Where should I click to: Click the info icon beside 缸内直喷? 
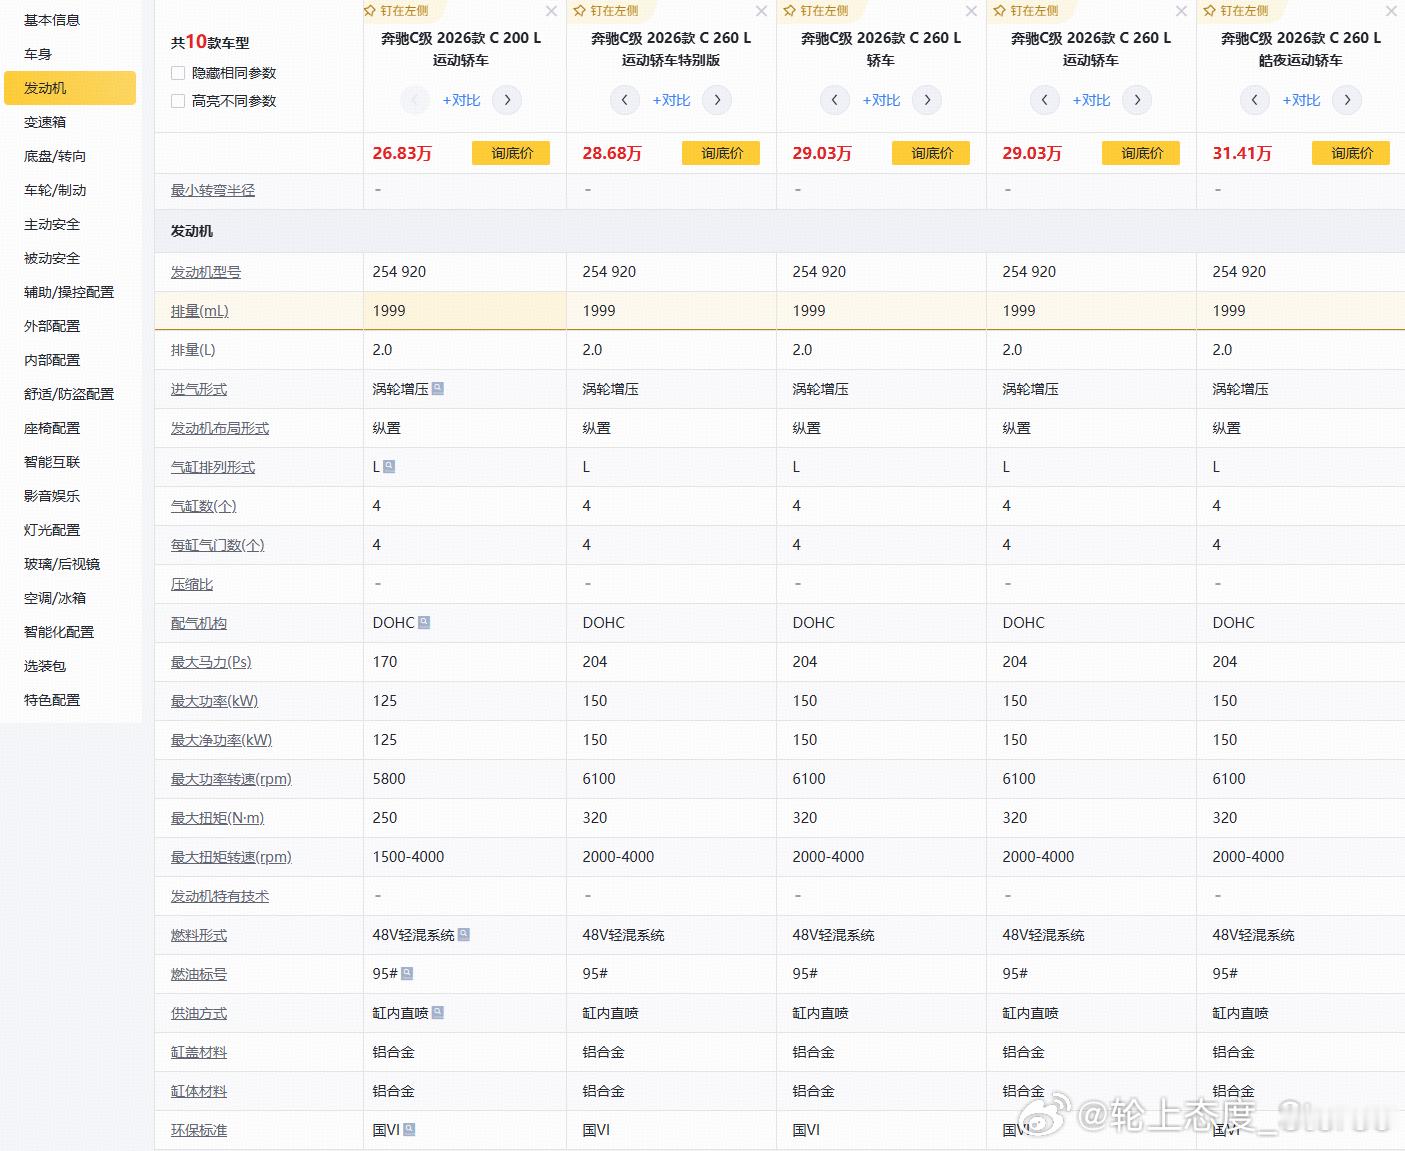pos(436,1012)
